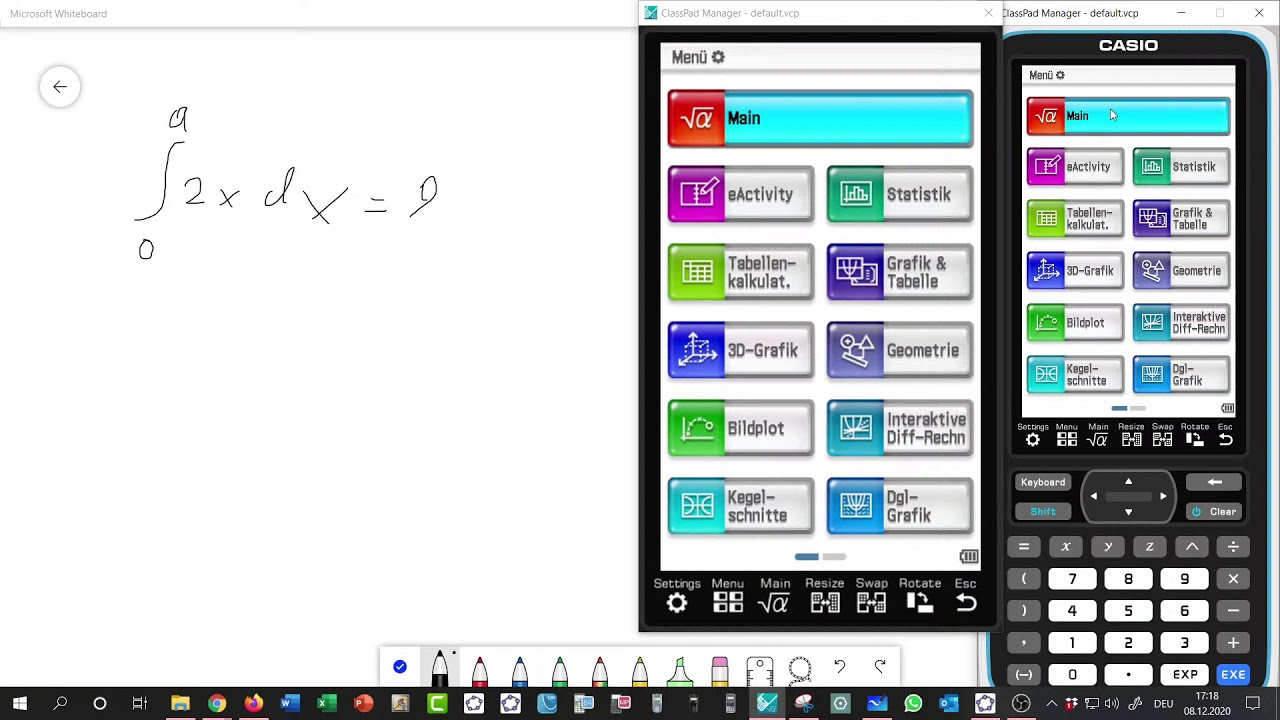1280x720 pixels.
Task: Click EXP key on Casio calculator
Action: click(1185, 675)
